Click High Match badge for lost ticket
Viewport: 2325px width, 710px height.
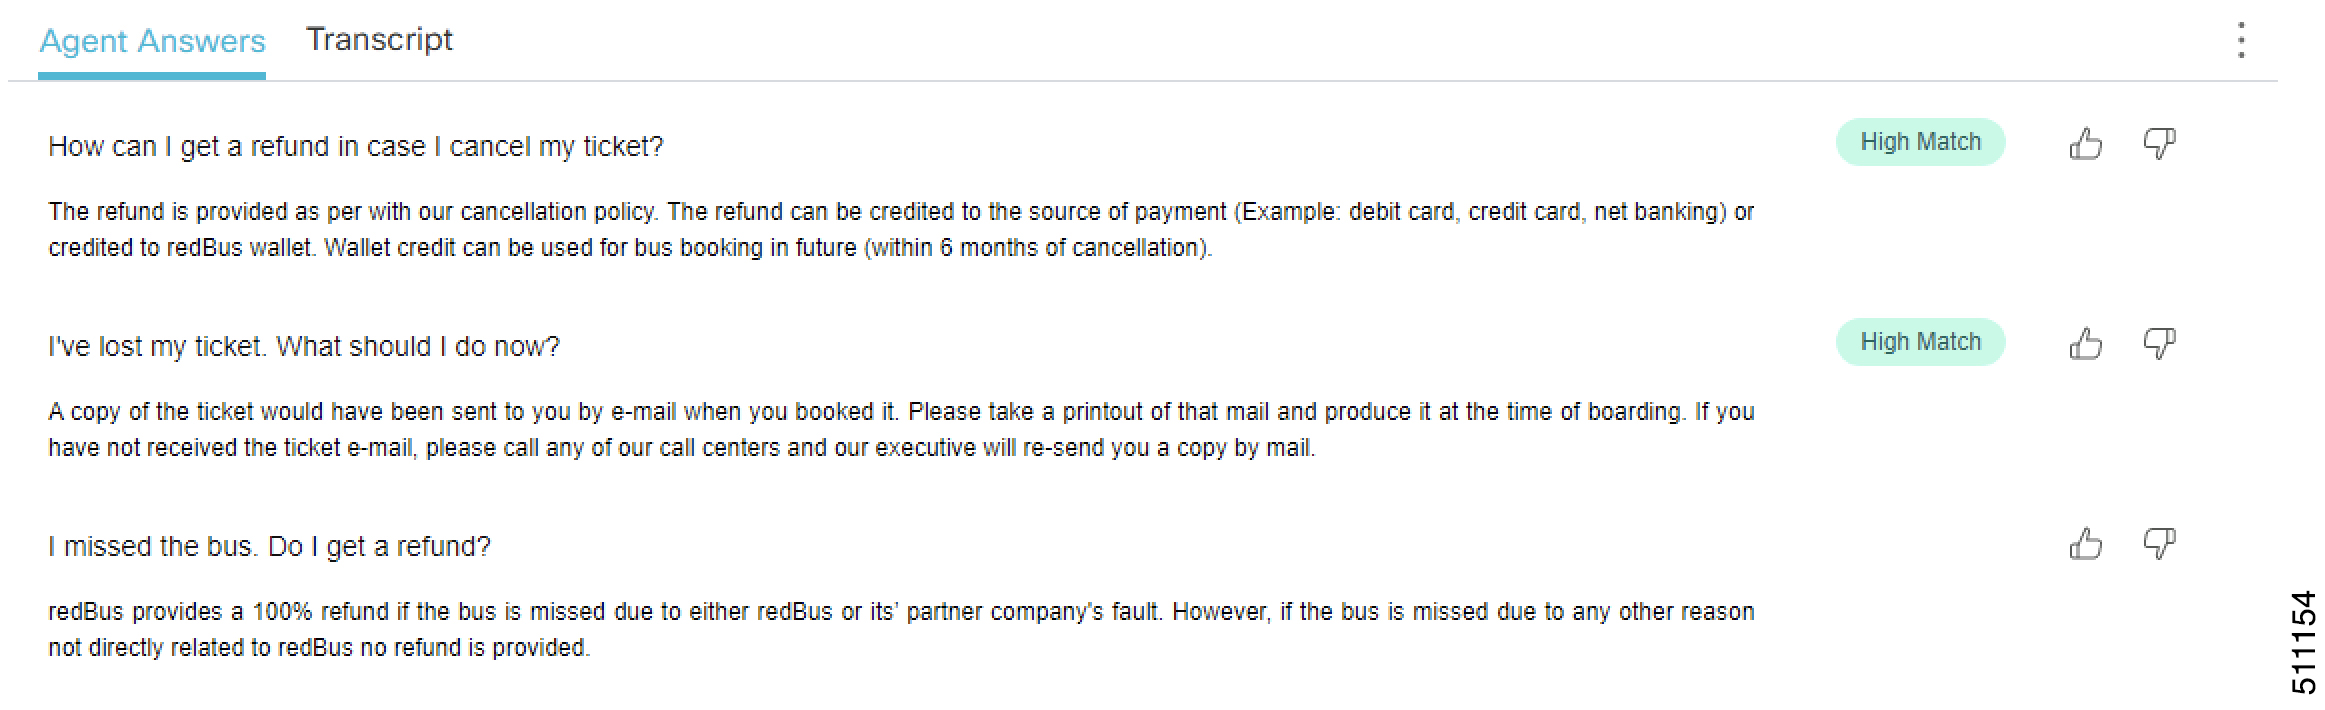(x=1920, y=342)
